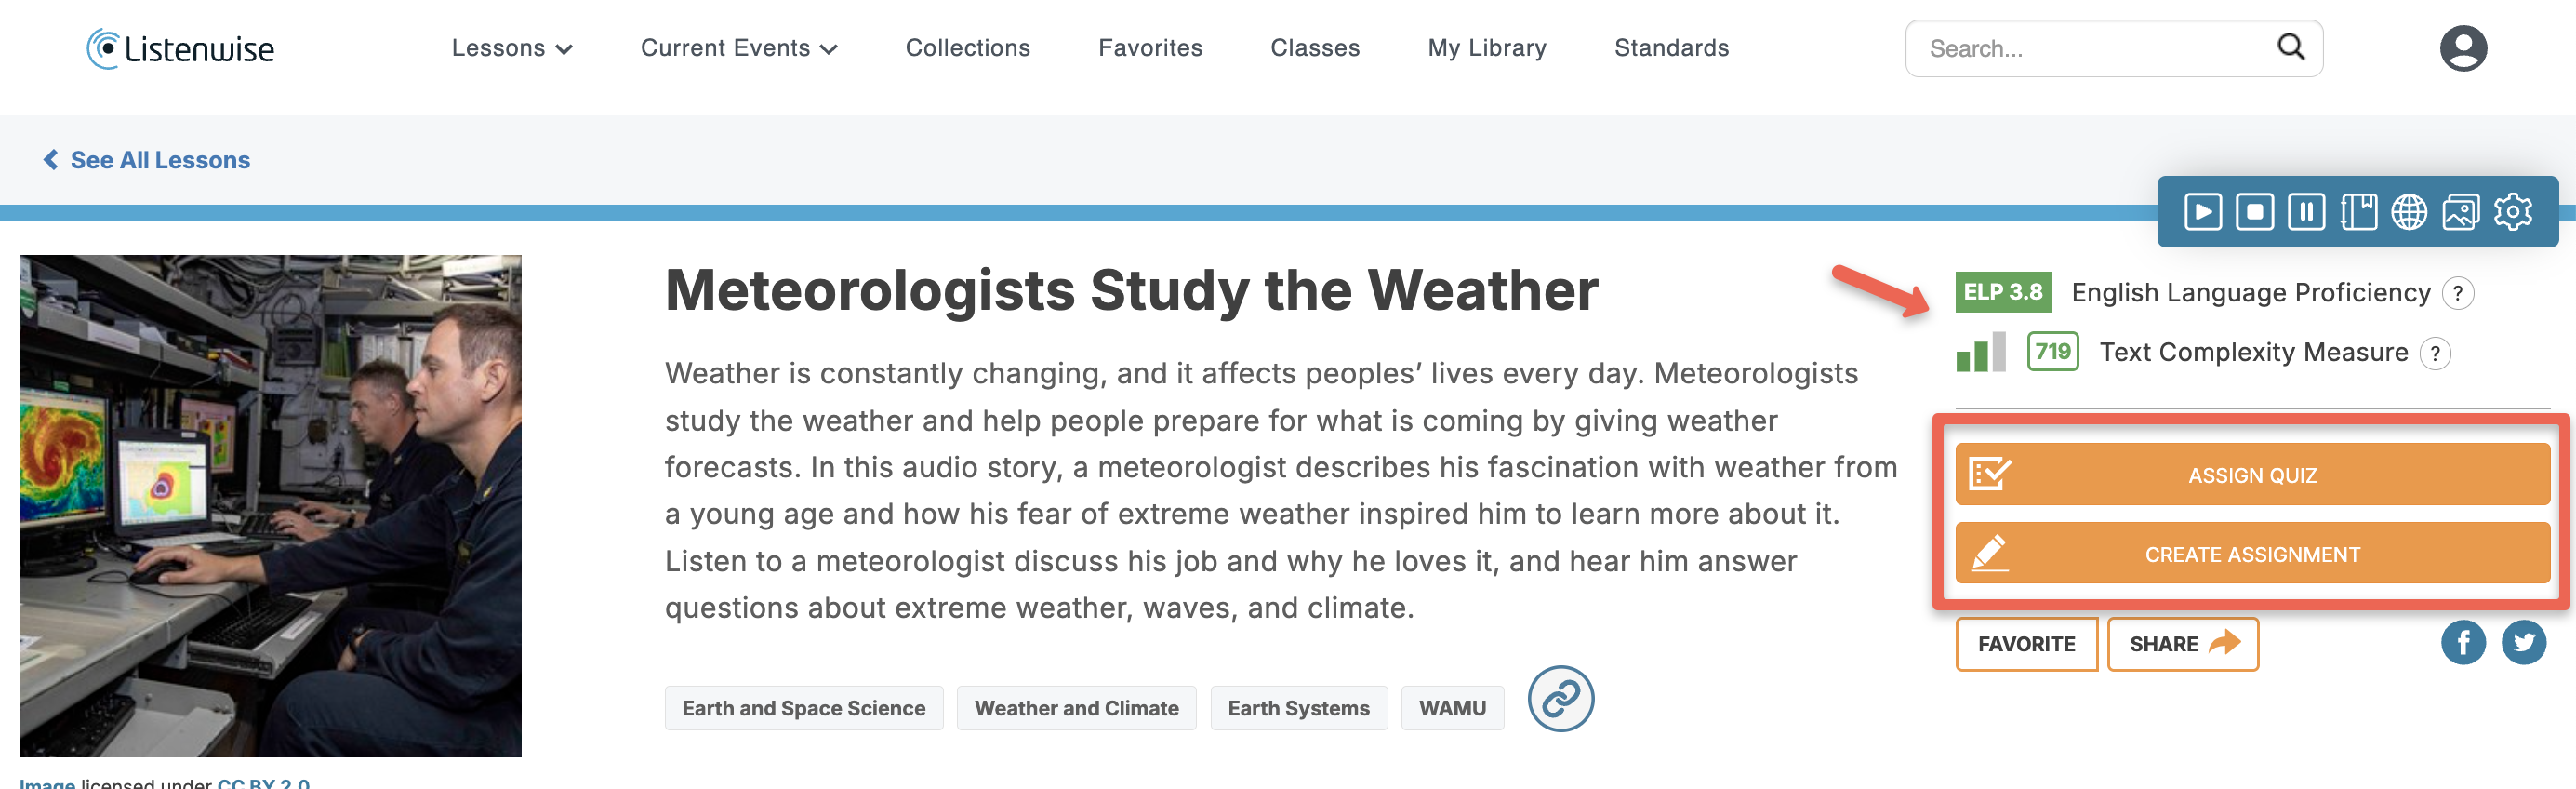Click the play button in reader toolbar
Screen dimensions: 2576x789
[2202, 212]
